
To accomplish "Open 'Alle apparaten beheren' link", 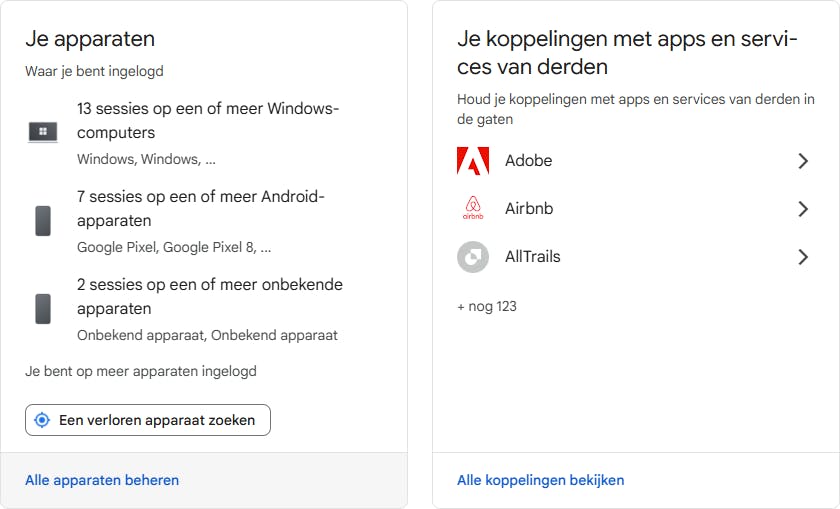I will pos(102,480).
